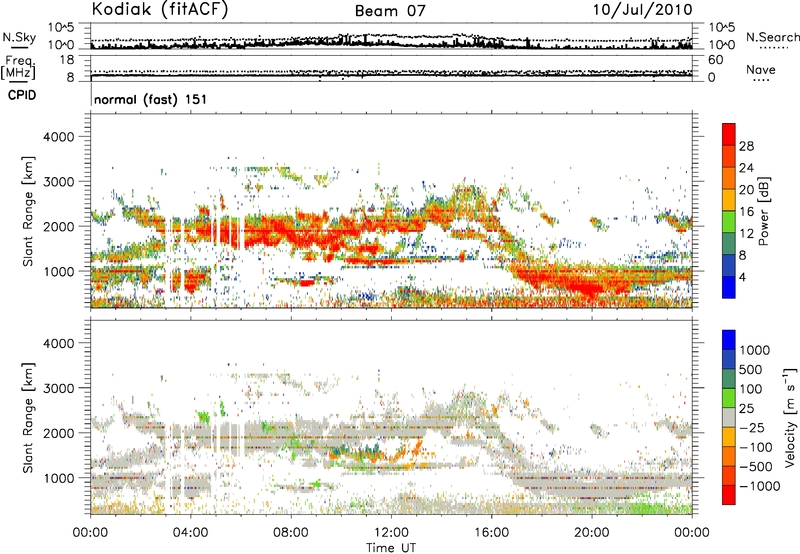
Task: Click the noise time-series strip at top
Action: [x=391, y=36]
